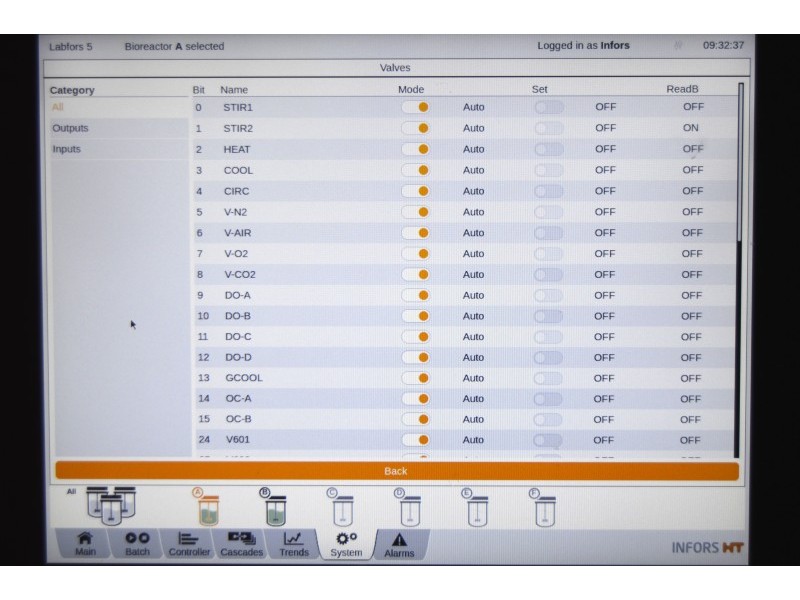800x600 pixels.
Task: Toggle the Set switch for V601
Action: click(x=548, y=440)
